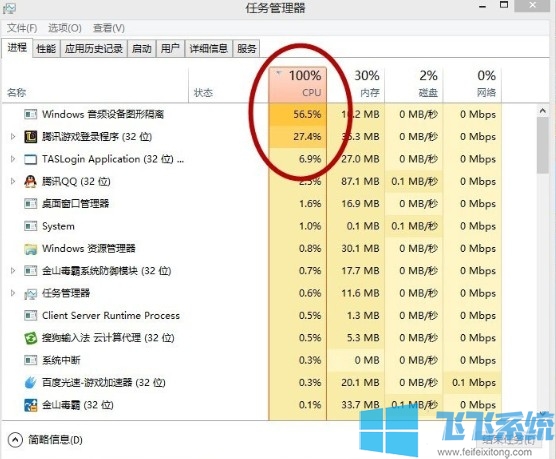Click the 任务管理器 process row icon
The image size is (556, 459).
click(30, 294)
